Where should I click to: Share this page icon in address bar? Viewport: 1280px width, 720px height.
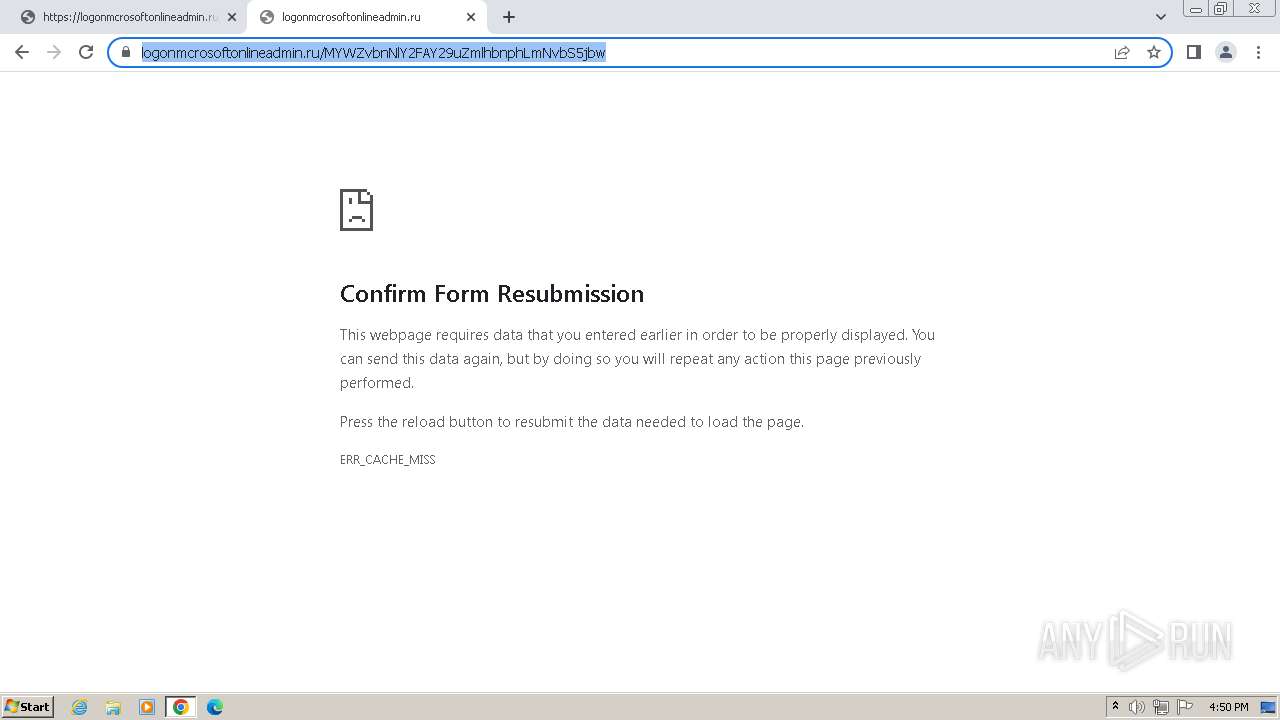(1122, 52)
